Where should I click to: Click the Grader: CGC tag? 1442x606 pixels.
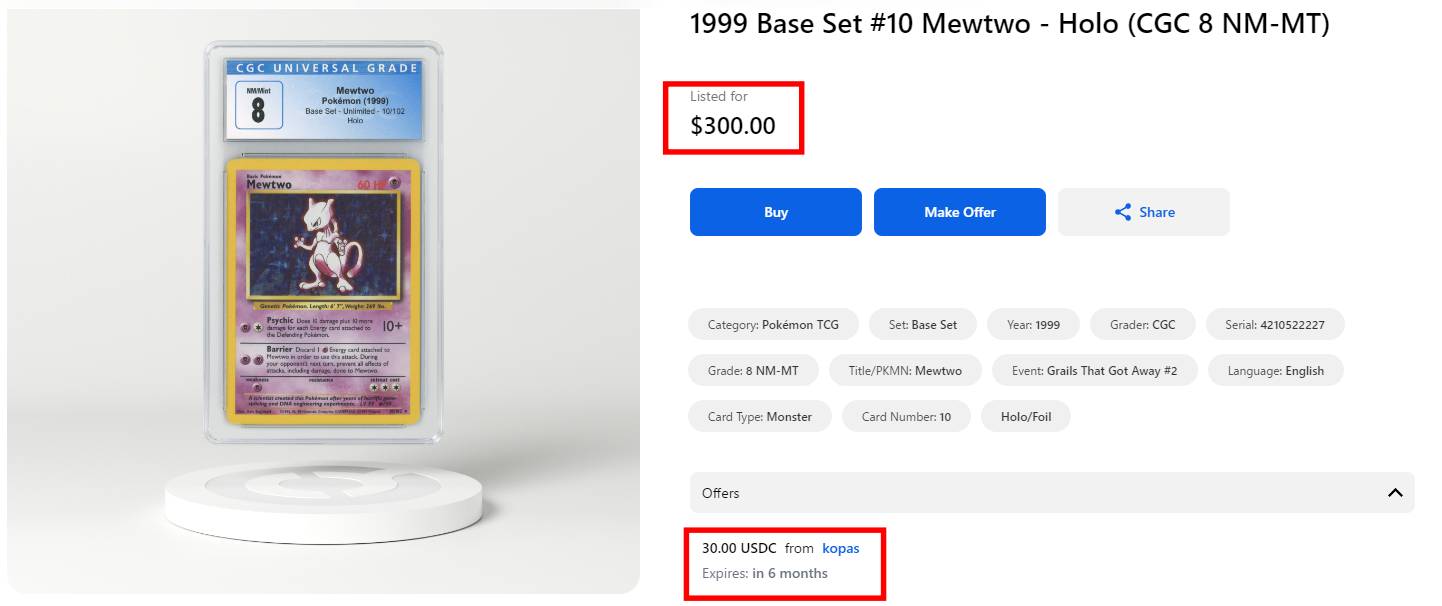click(1142, 325)
